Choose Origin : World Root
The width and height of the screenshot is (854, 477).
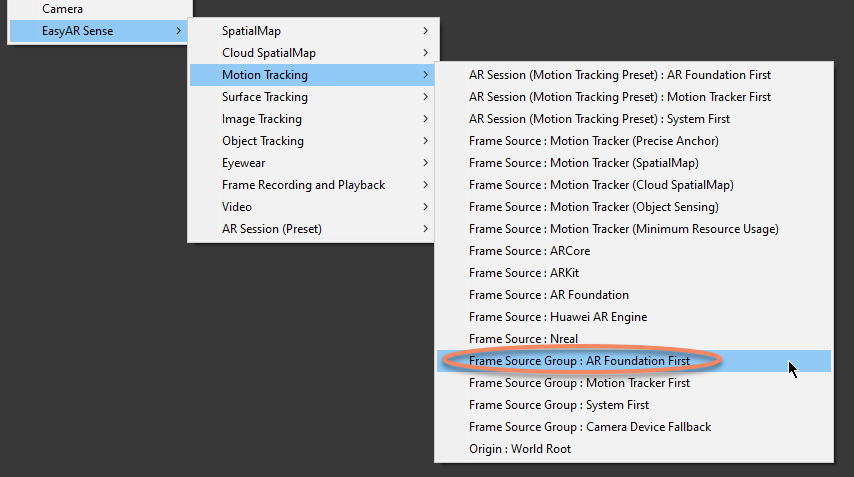point(520,449)
